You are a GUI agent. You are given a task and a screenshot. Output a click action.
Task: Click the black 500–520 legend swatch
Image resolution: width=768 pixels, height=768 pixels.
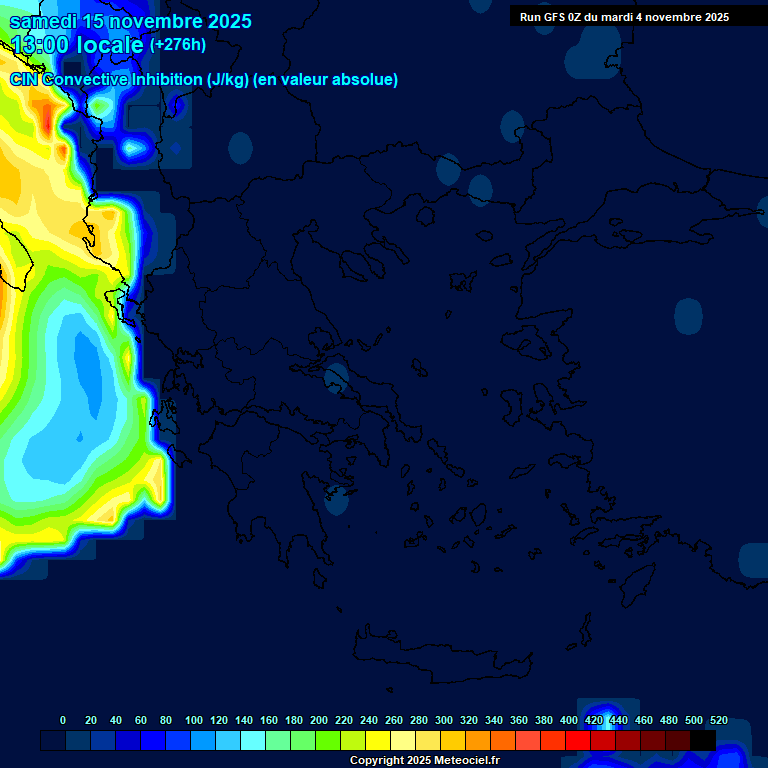point(703,741)
